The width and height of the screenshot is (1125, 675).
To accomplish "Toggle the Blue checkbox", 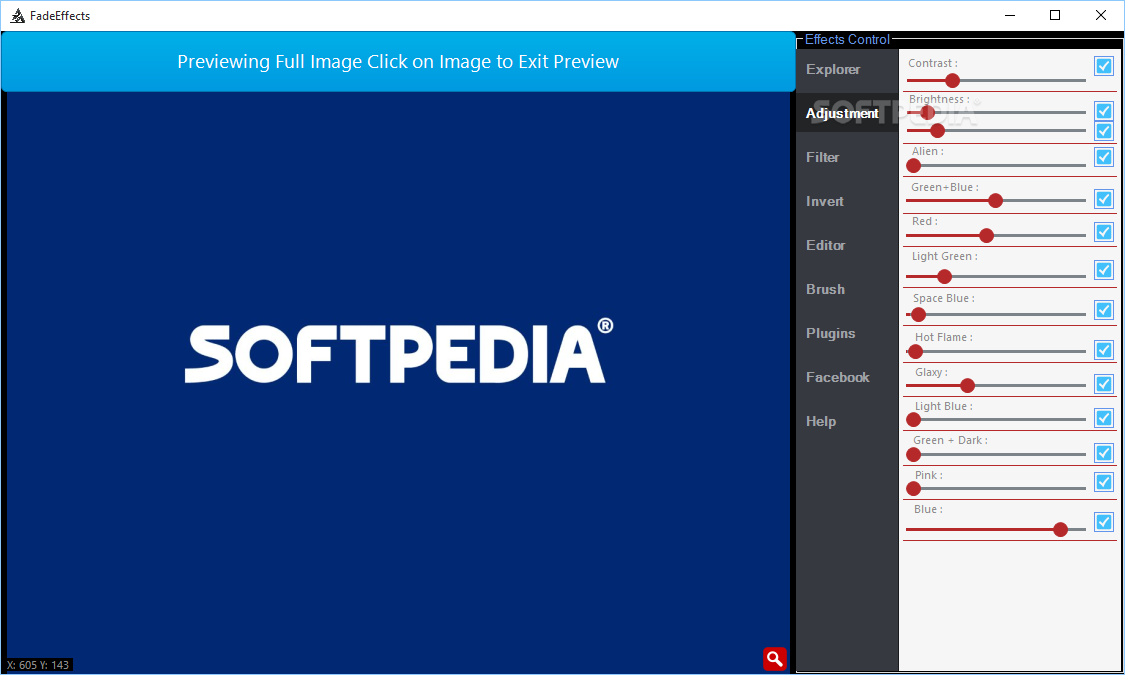I will pos(1103,522).
